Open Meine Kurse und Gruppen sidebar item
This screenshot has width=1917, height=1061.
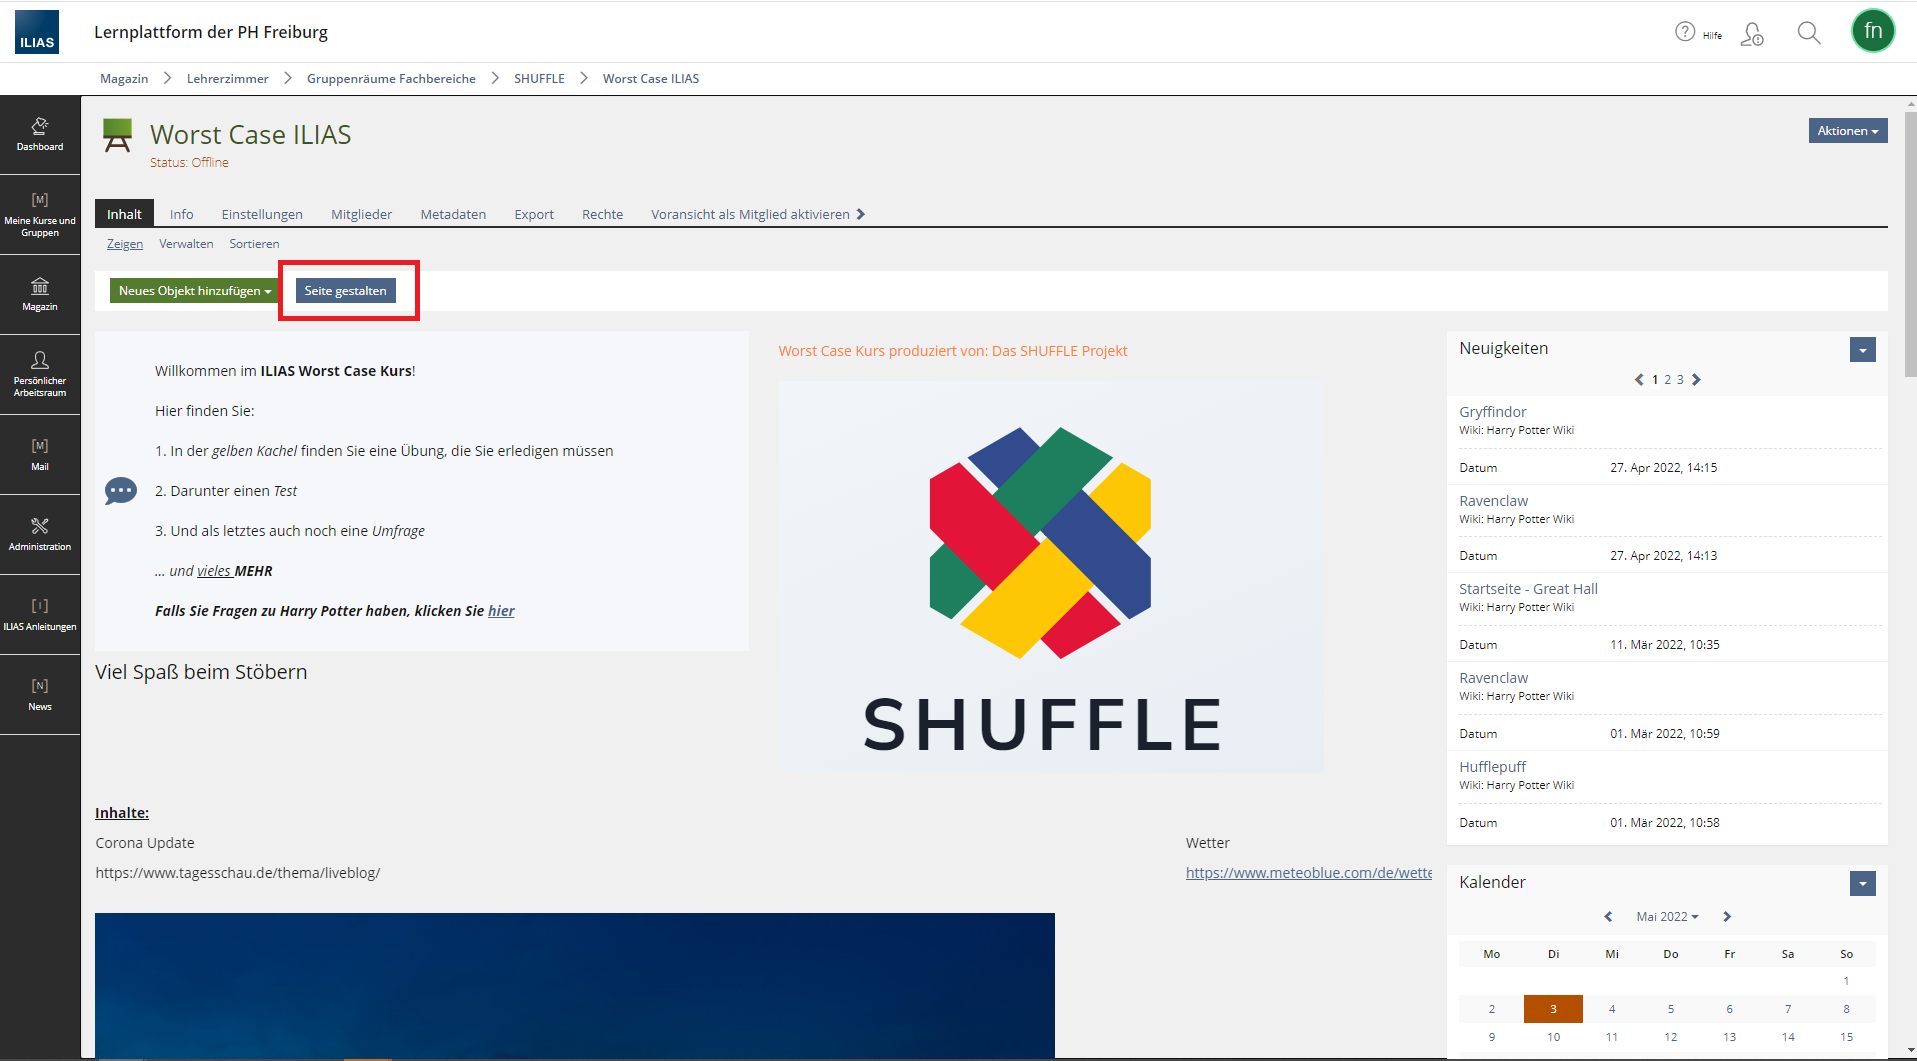coord(40,215)
